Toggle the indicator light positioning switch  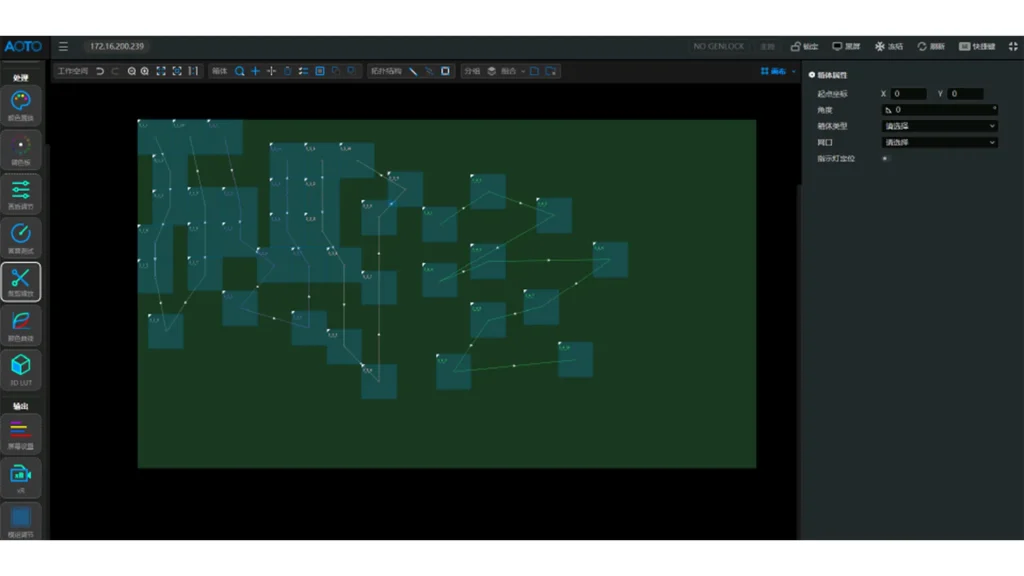885,158
